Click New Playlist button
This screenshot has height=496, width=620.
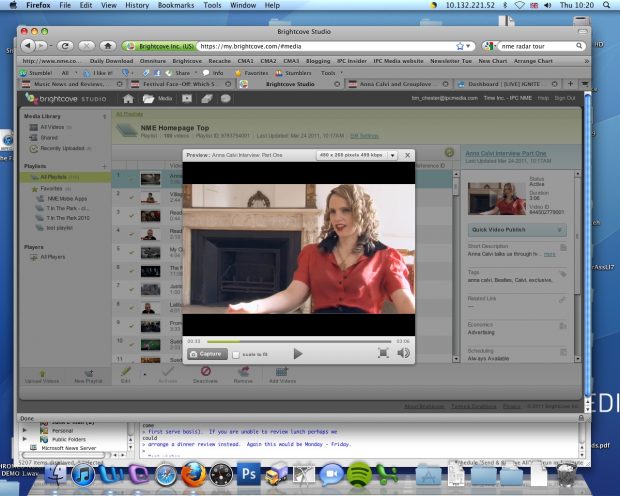[x=88, y=377]
